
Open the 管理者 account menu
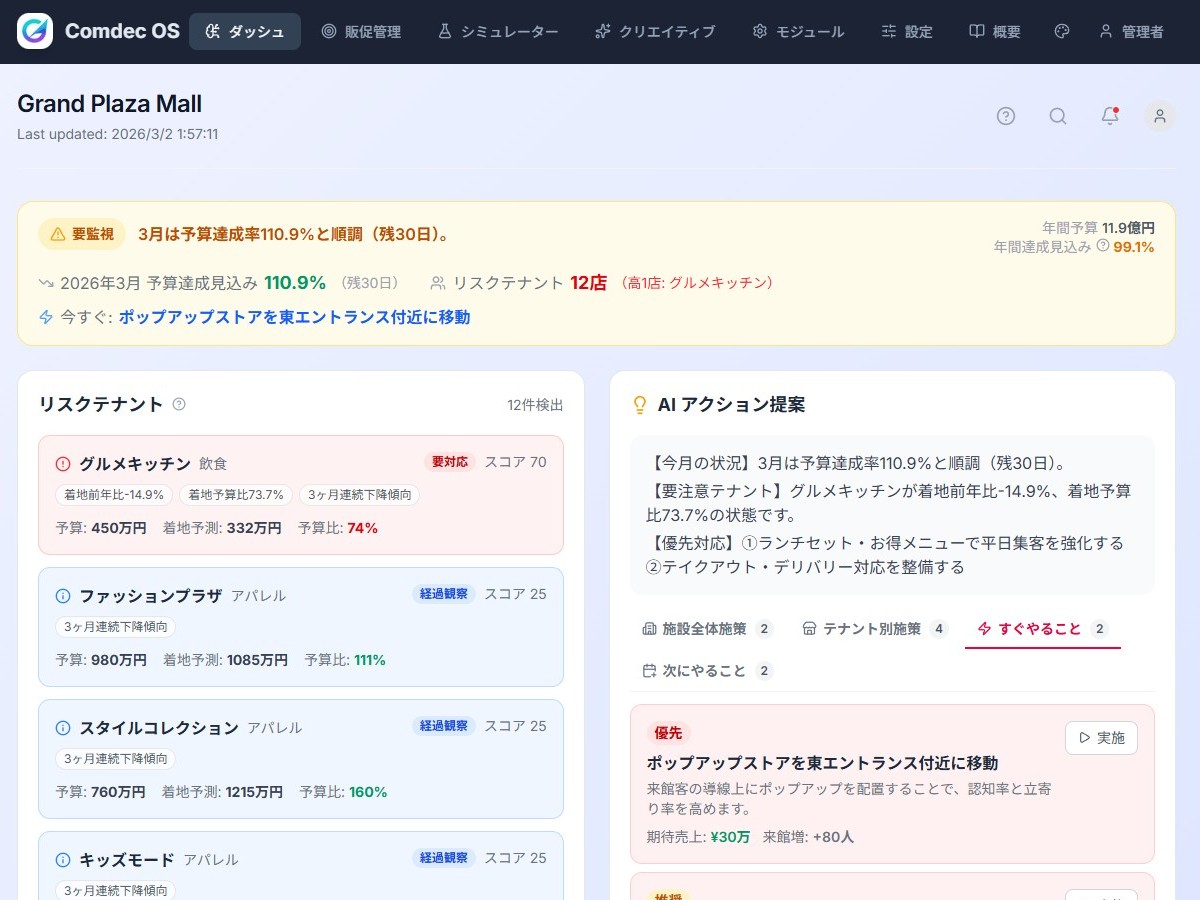click(1131, 32)
